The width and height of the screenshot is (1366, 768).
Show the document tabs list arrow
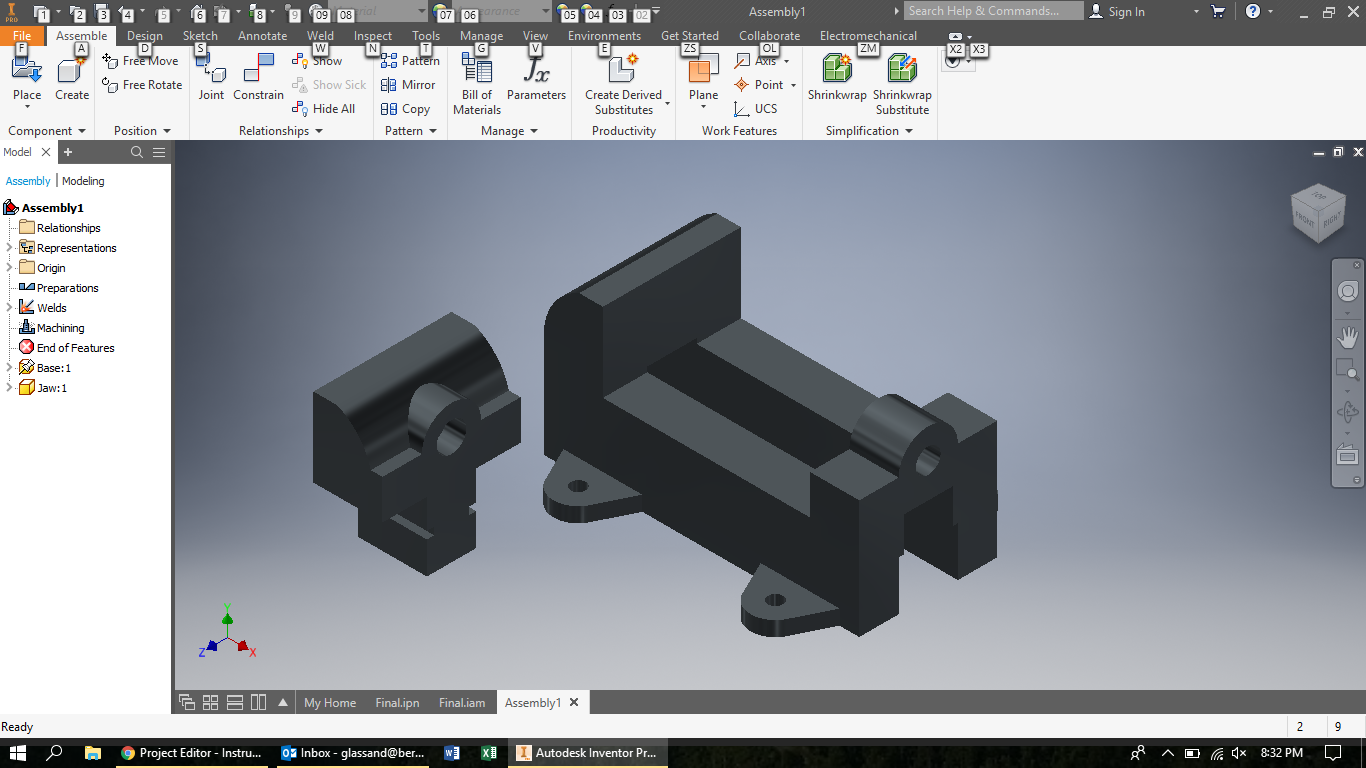(283, 702)
